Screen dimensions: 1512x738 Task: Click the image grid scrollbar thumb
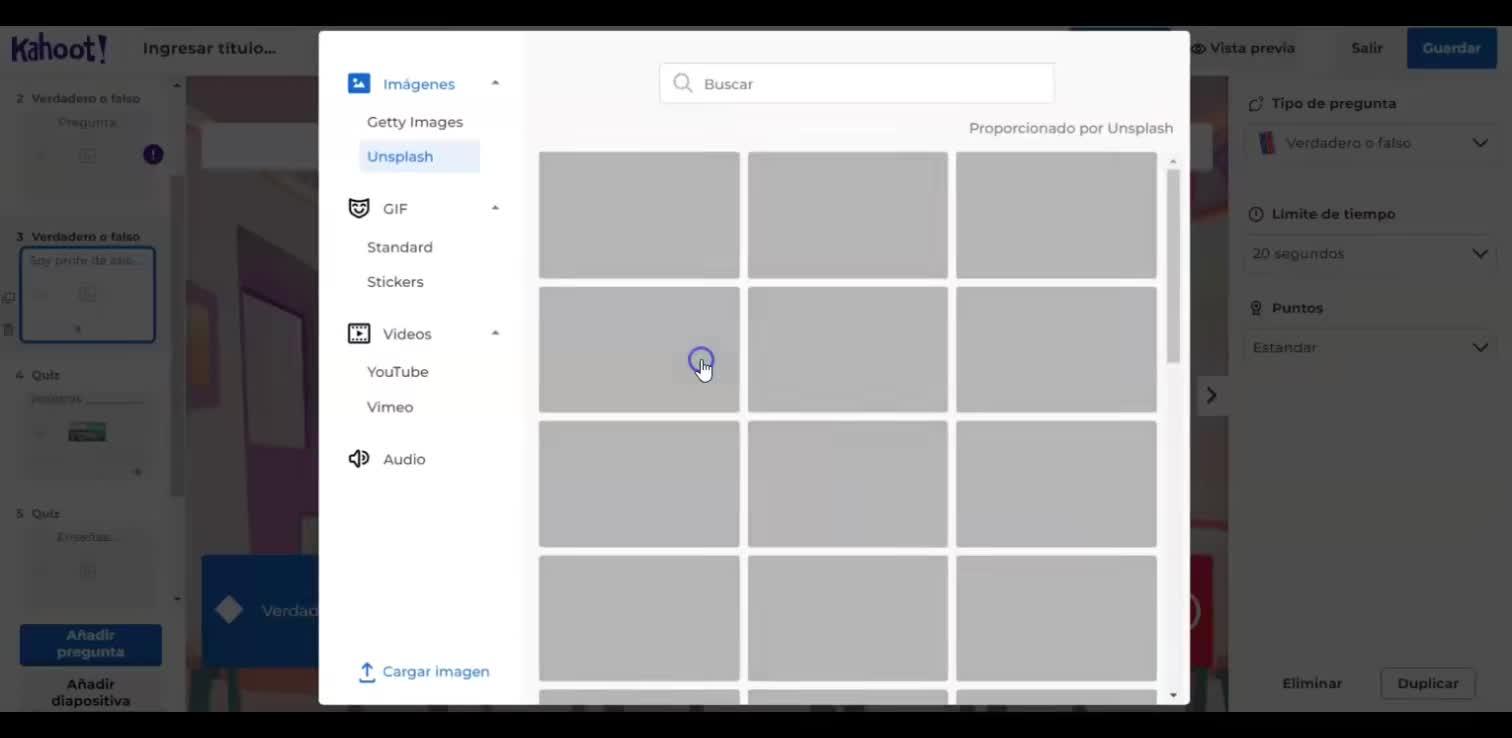pyautogui.click(x=1173, y=266)
